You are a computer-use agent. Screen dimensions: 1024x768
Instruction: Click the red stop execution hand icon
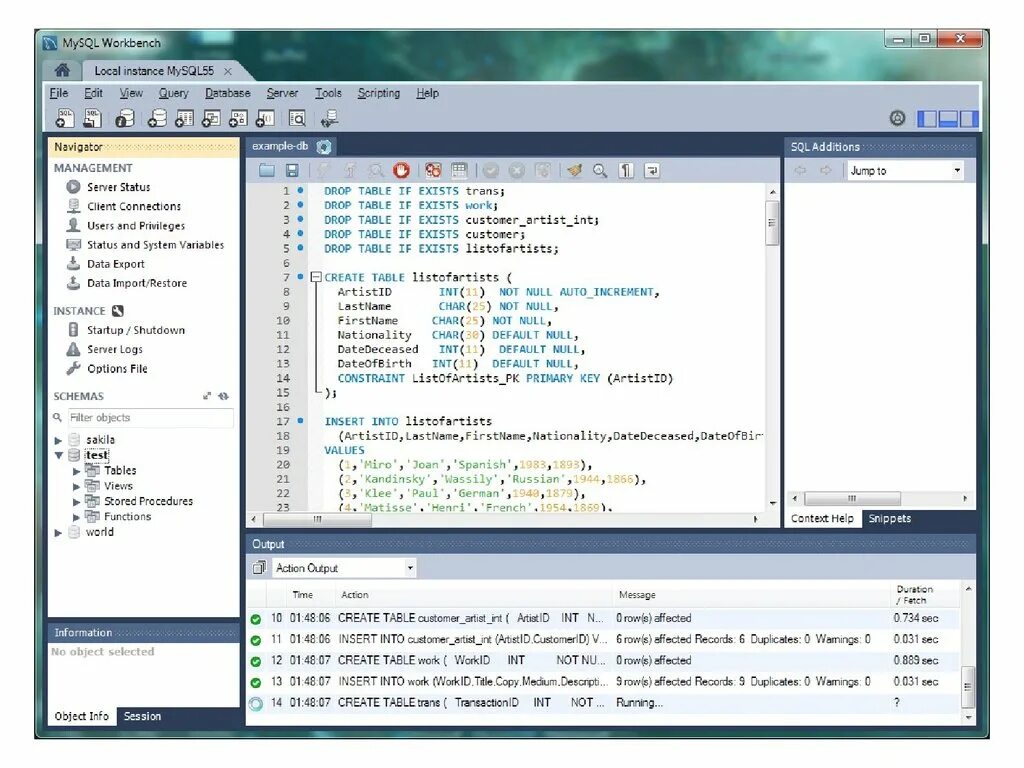(402, 171)
